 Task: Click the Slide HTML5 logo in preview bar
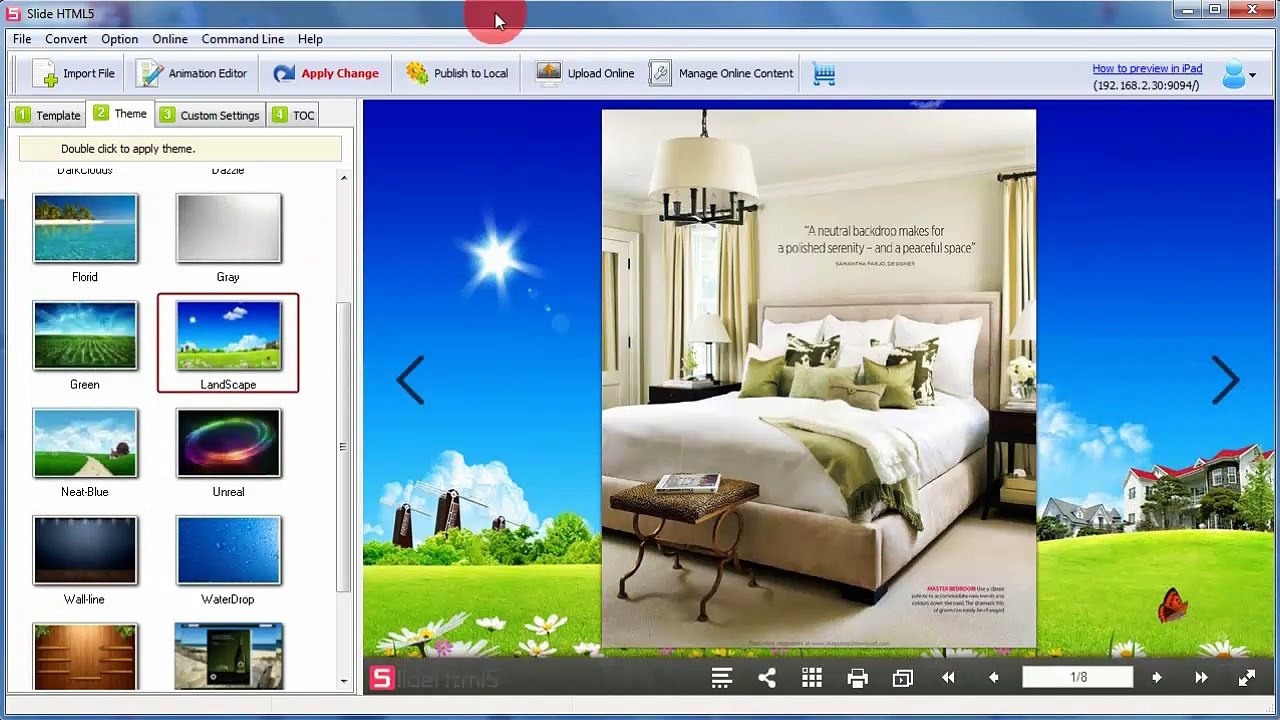pos(434,679)
